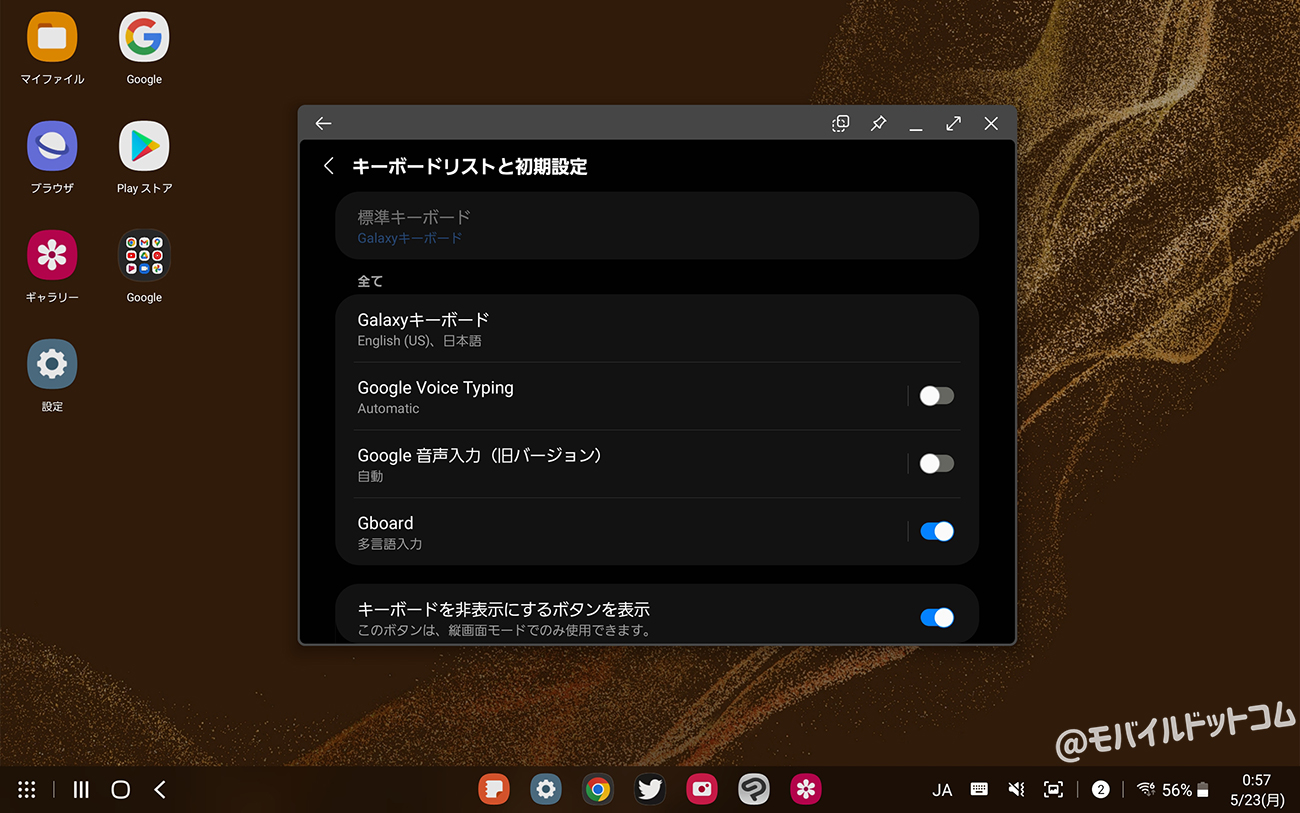Open マイファイル app on desktop
The width and height of the screenshot is (1300, 813).
point(52,38)
